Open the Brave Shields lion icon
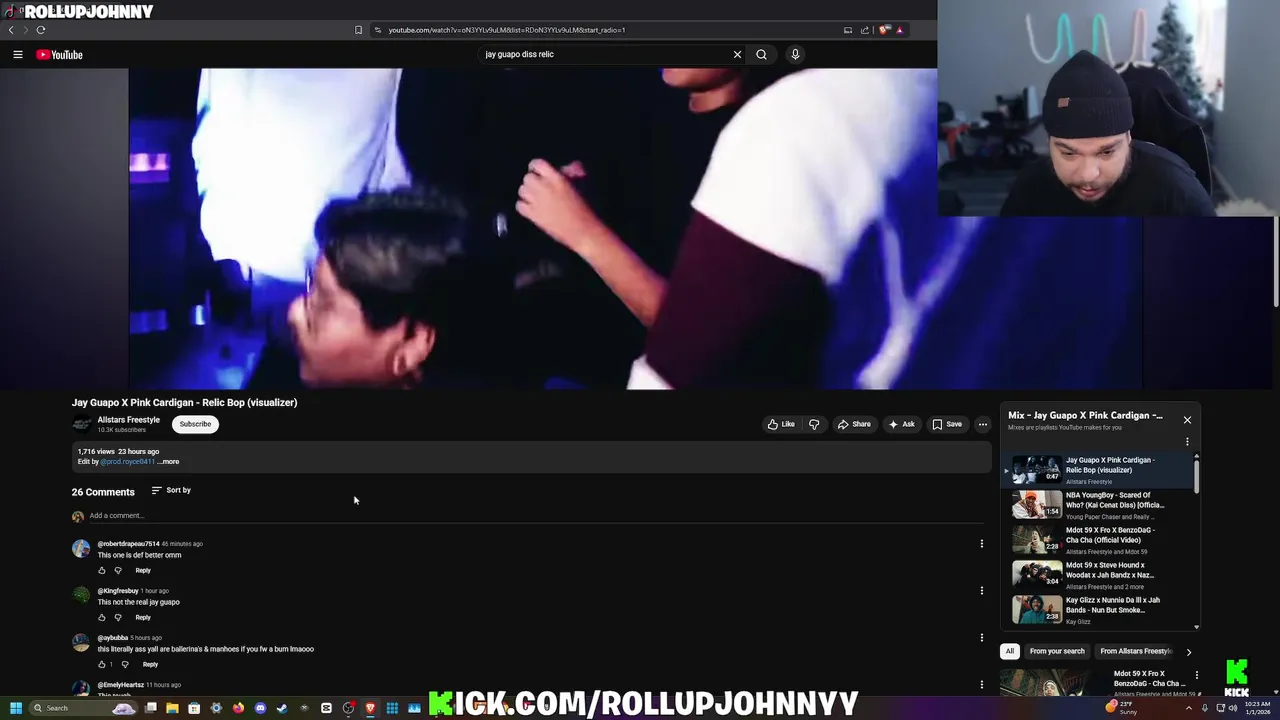Image resolution: width=1280 pixels, height=720 pixels. pyautogui.click(x=884, y=30)
